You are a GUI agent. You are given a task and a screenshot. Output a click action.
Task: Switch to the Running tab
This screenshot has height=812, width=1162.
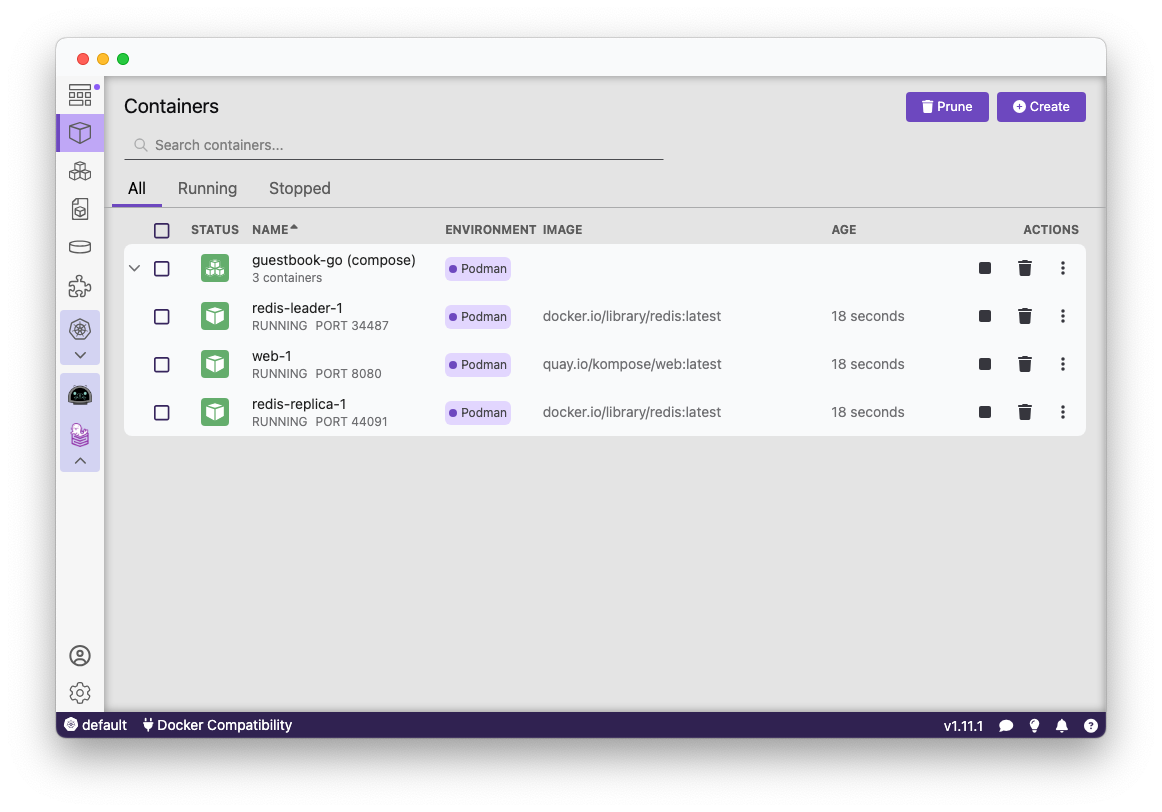click(x=207, y=188)
